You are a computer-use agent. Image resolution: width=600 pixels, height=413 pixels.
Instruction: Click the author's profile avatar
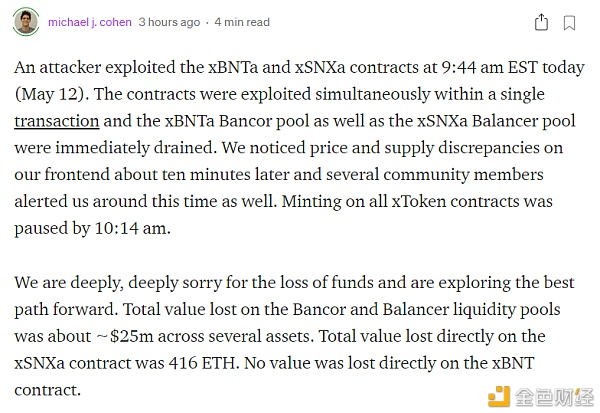click(x=27, y=22)
